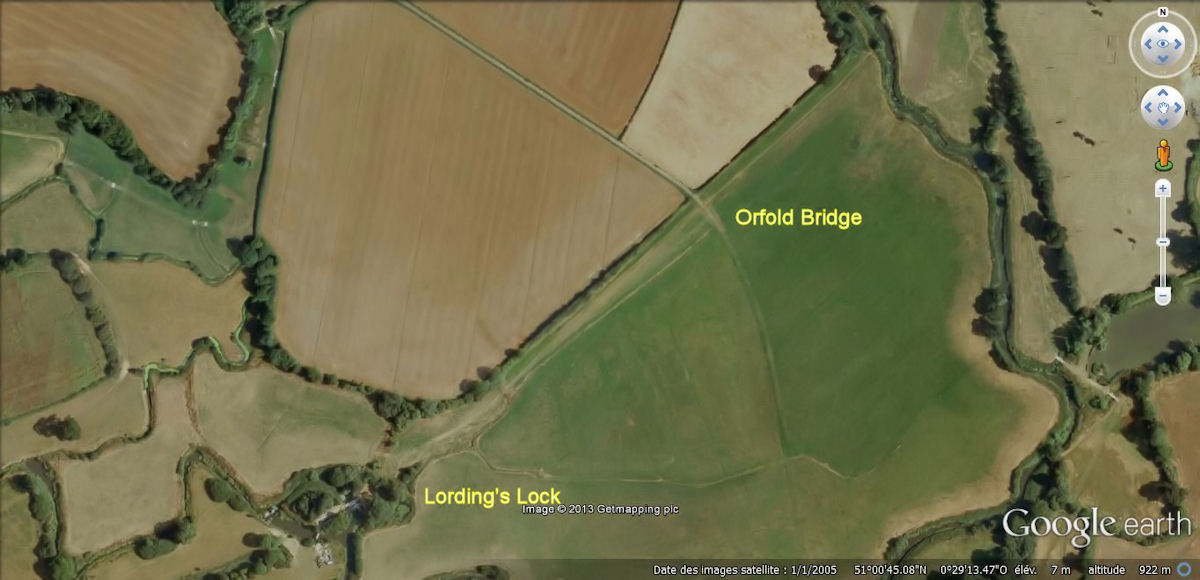Click the move up arrow on pan control
Screen dimensions: 1200x580
click(x=1162, y=92)
